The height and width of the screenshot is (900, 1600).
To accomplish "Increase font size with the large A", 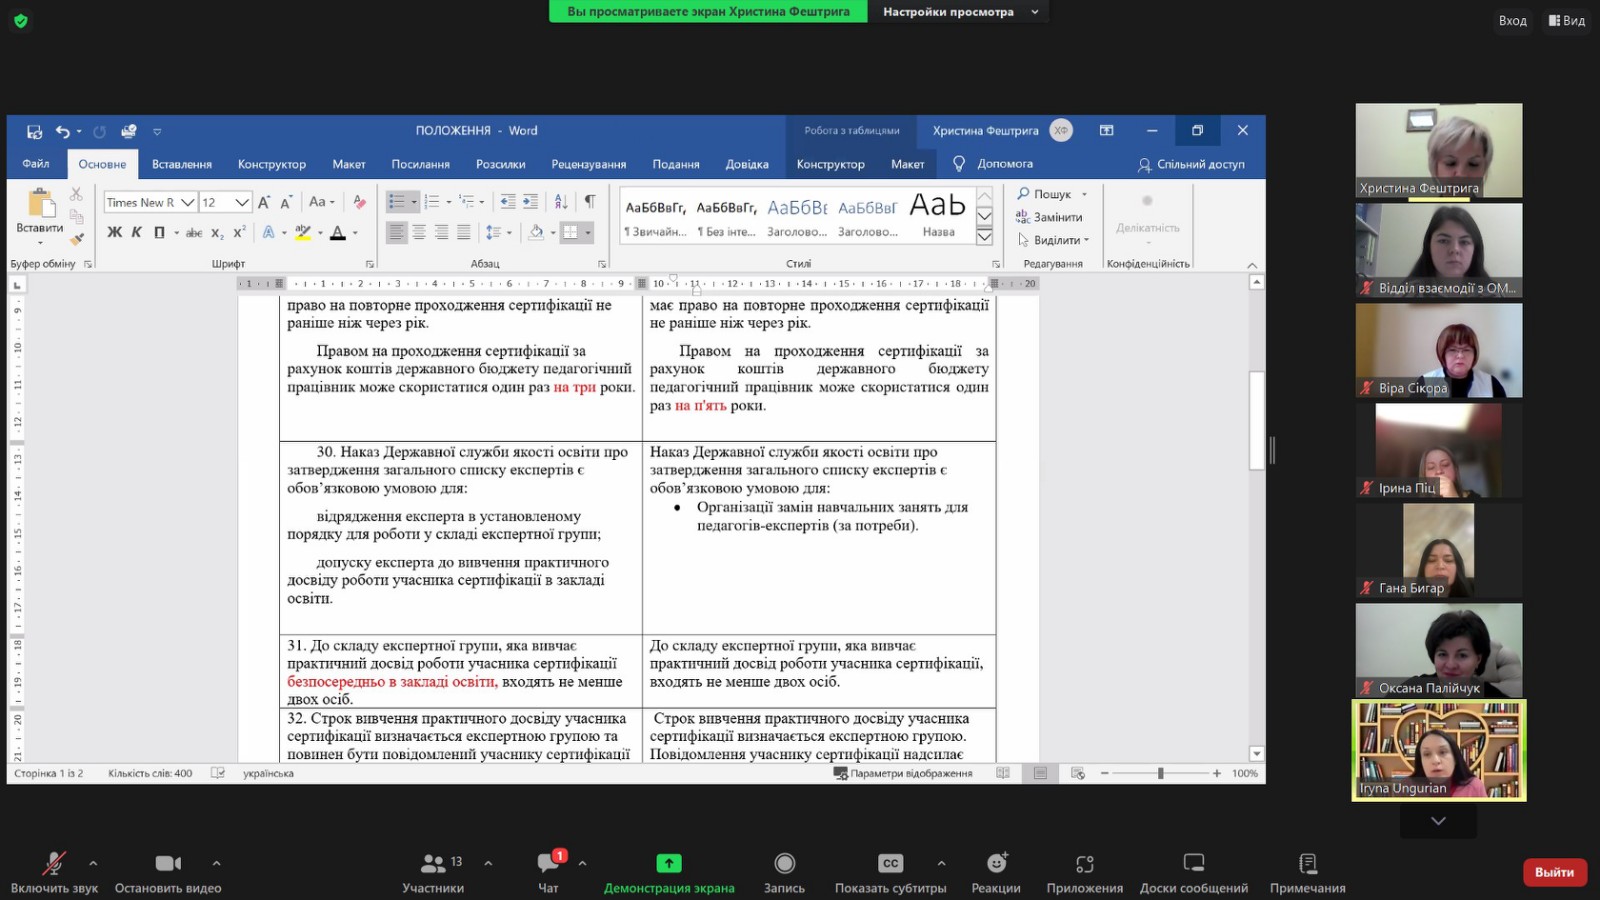I will point(264,202).
